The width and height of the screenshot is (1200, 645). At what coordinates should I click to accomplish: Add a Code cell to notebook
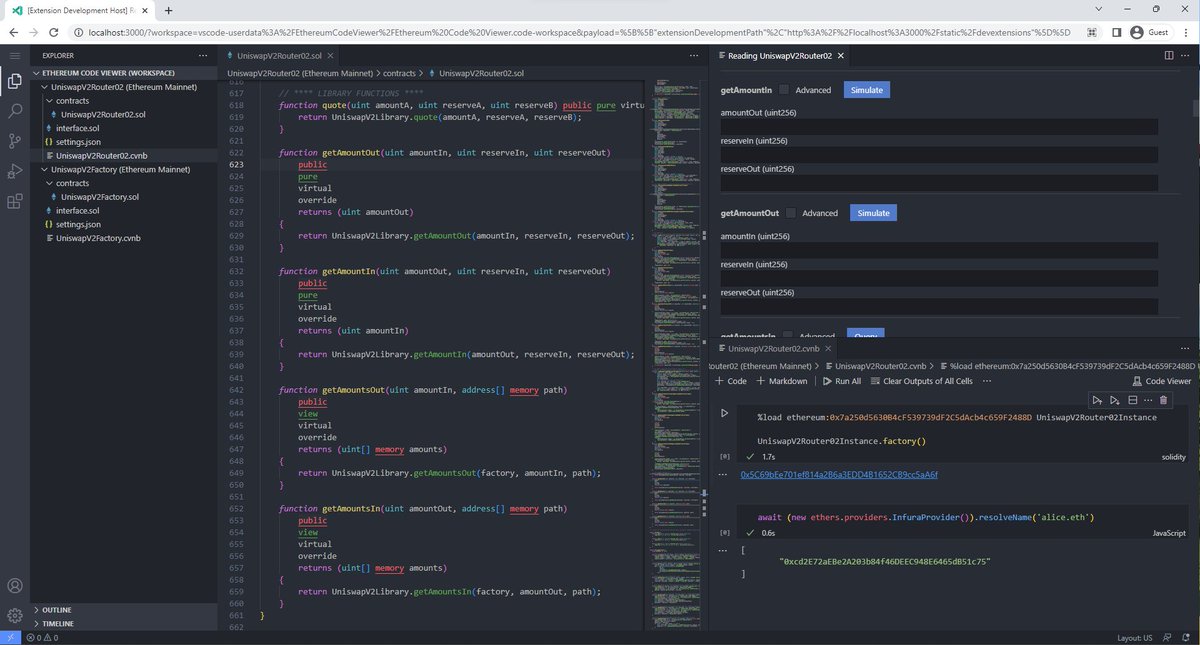coord(730,381)
